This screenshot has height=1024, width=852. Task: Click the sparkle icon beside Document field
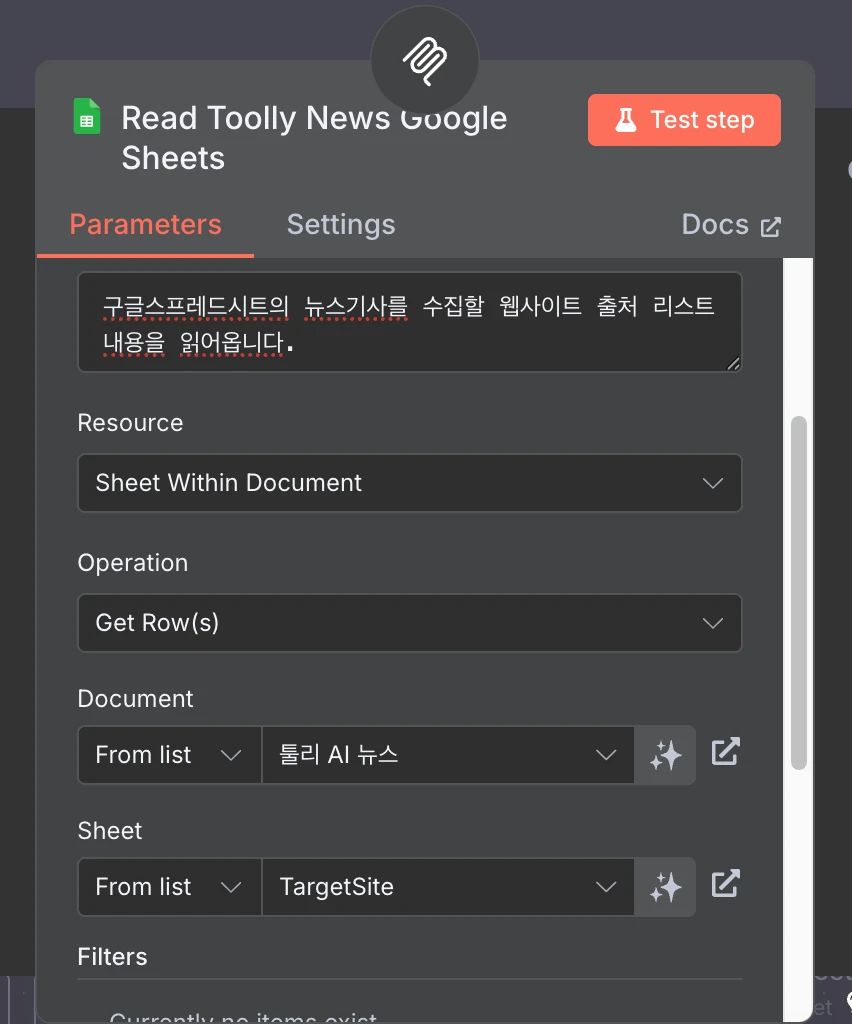point(665,755)
